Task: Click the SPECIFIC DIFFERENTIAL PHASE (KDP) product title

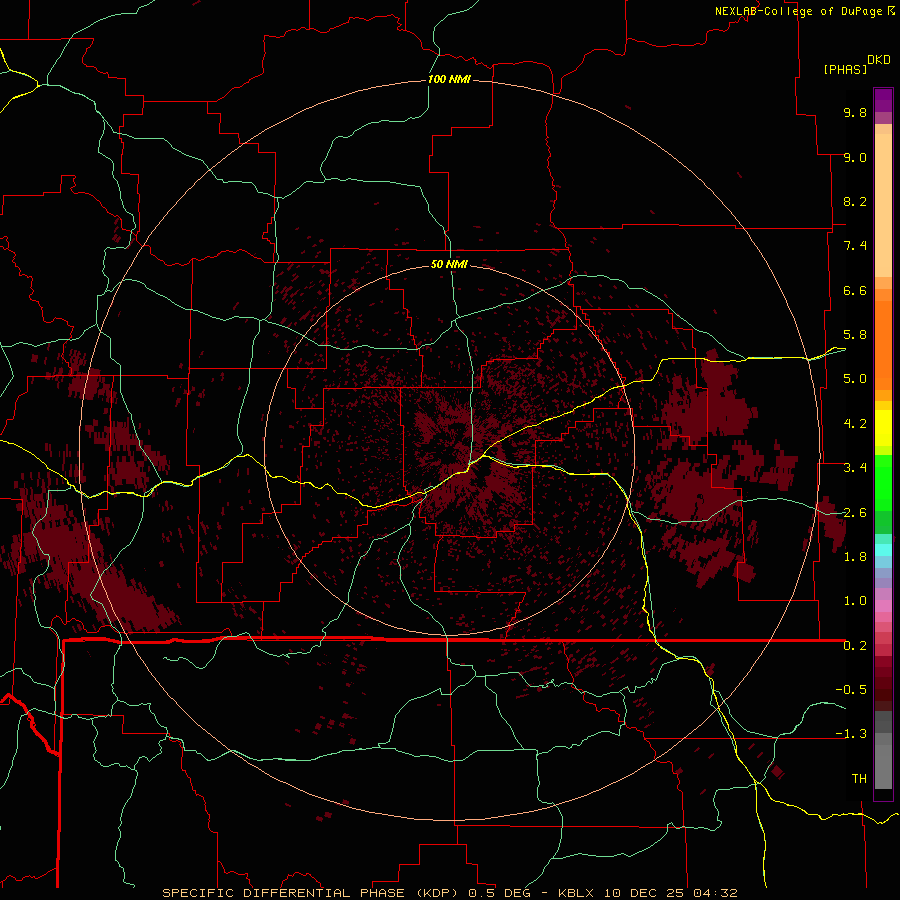Action: [311, 893]
